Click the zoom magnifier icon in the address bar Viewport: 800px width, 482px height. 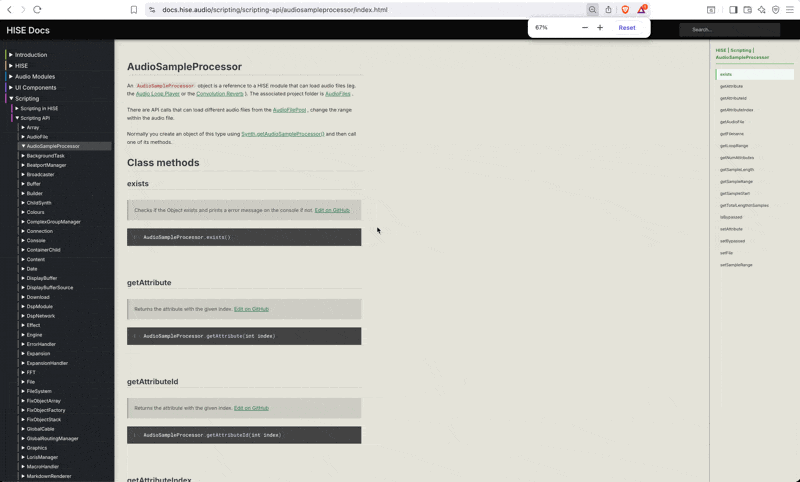point(592,10)
